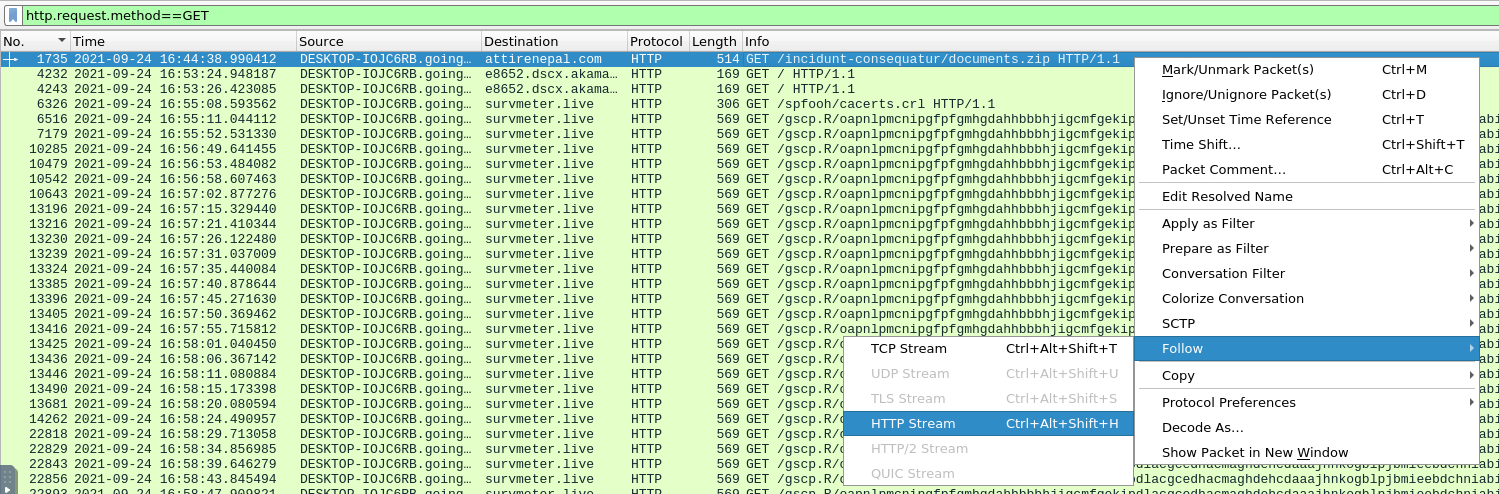Click the display filter bookmark icon
1499x494 pixels.
click(12, 15)
